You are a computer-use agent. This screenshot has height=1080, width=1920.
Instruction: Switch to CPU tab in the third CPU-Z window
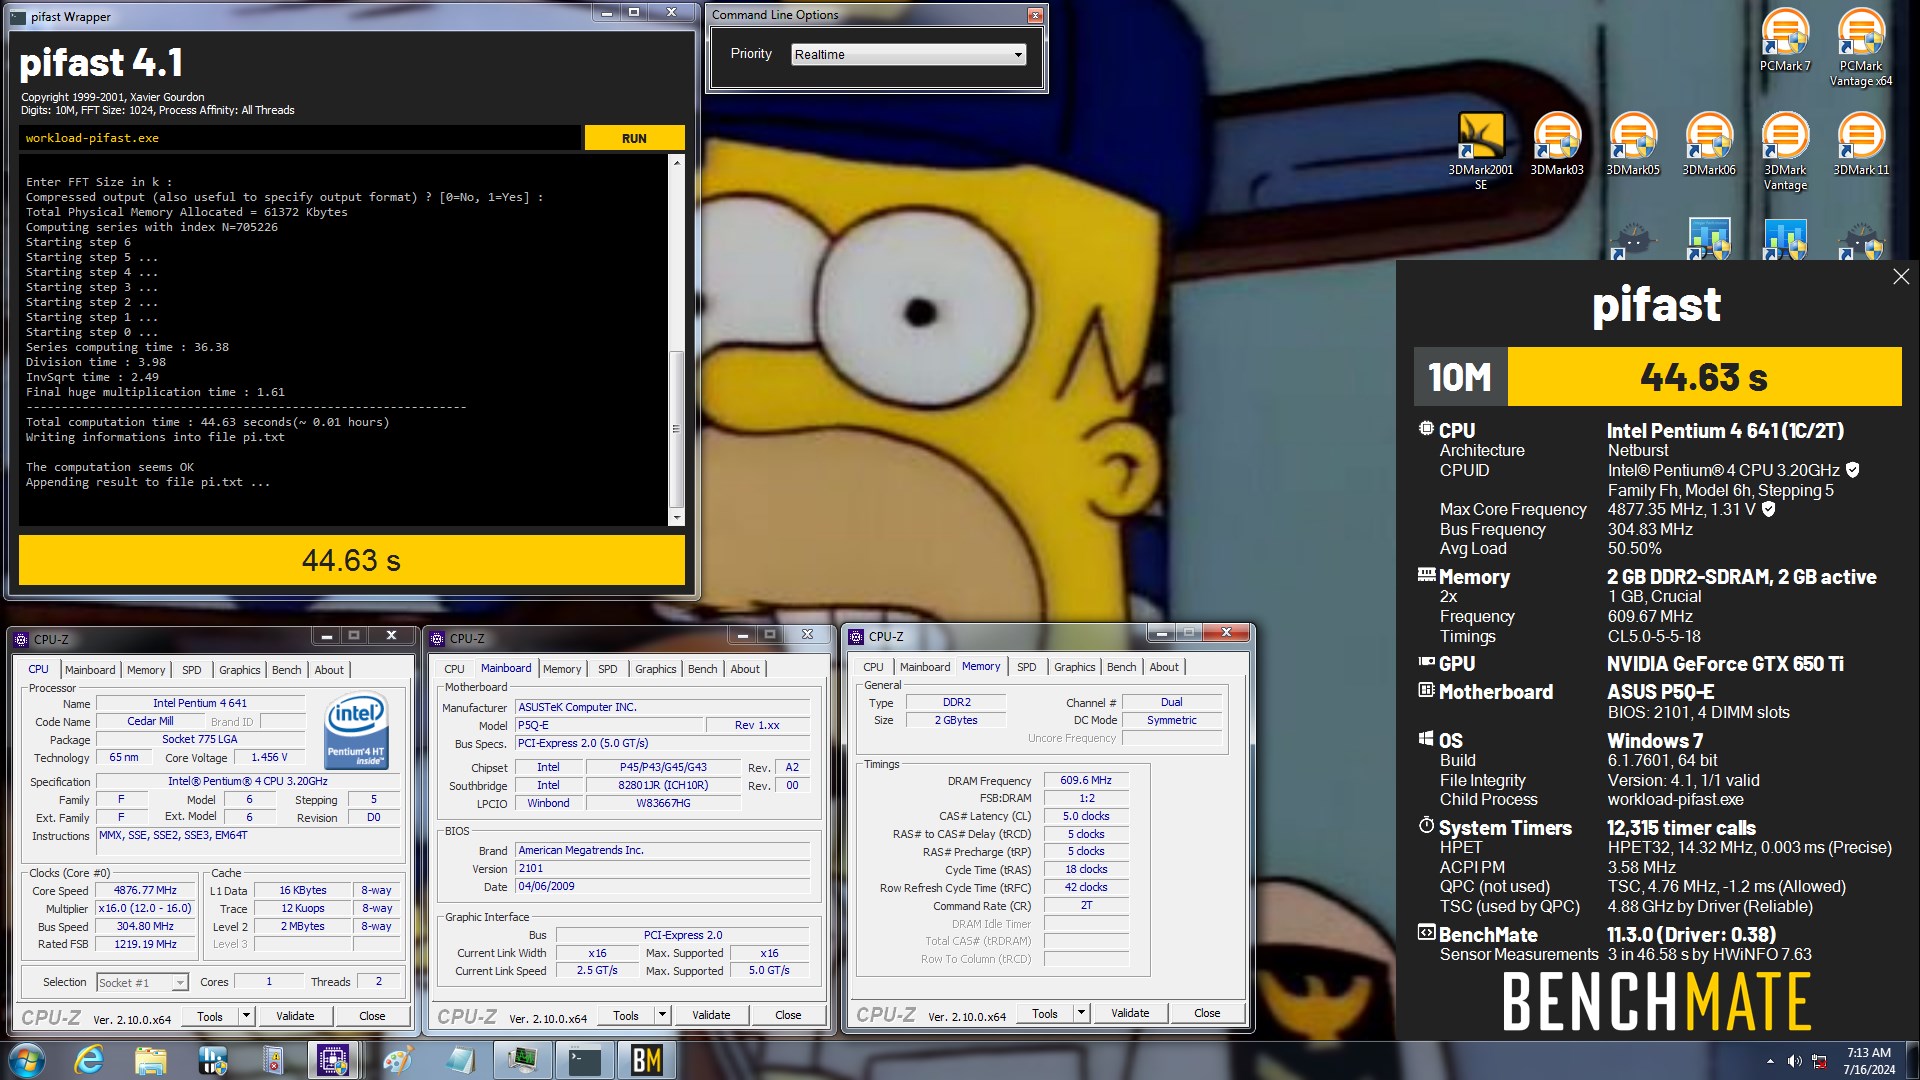tap(873, 667)
